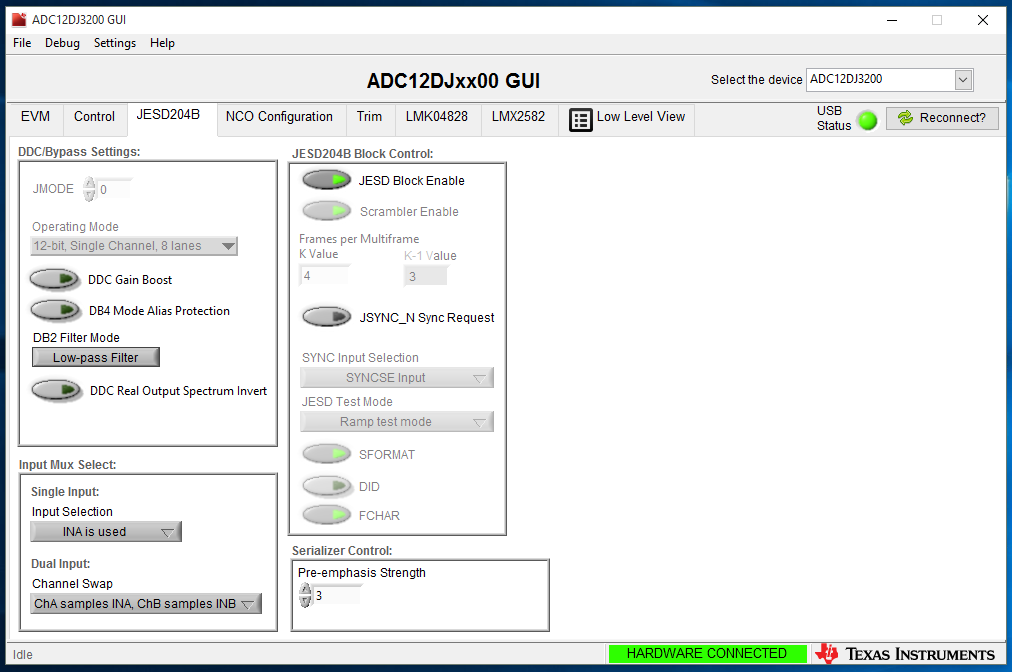Click the Reconnect? button
The height and width of the screenshot is (672, 1012).
(x=942, y=118)
